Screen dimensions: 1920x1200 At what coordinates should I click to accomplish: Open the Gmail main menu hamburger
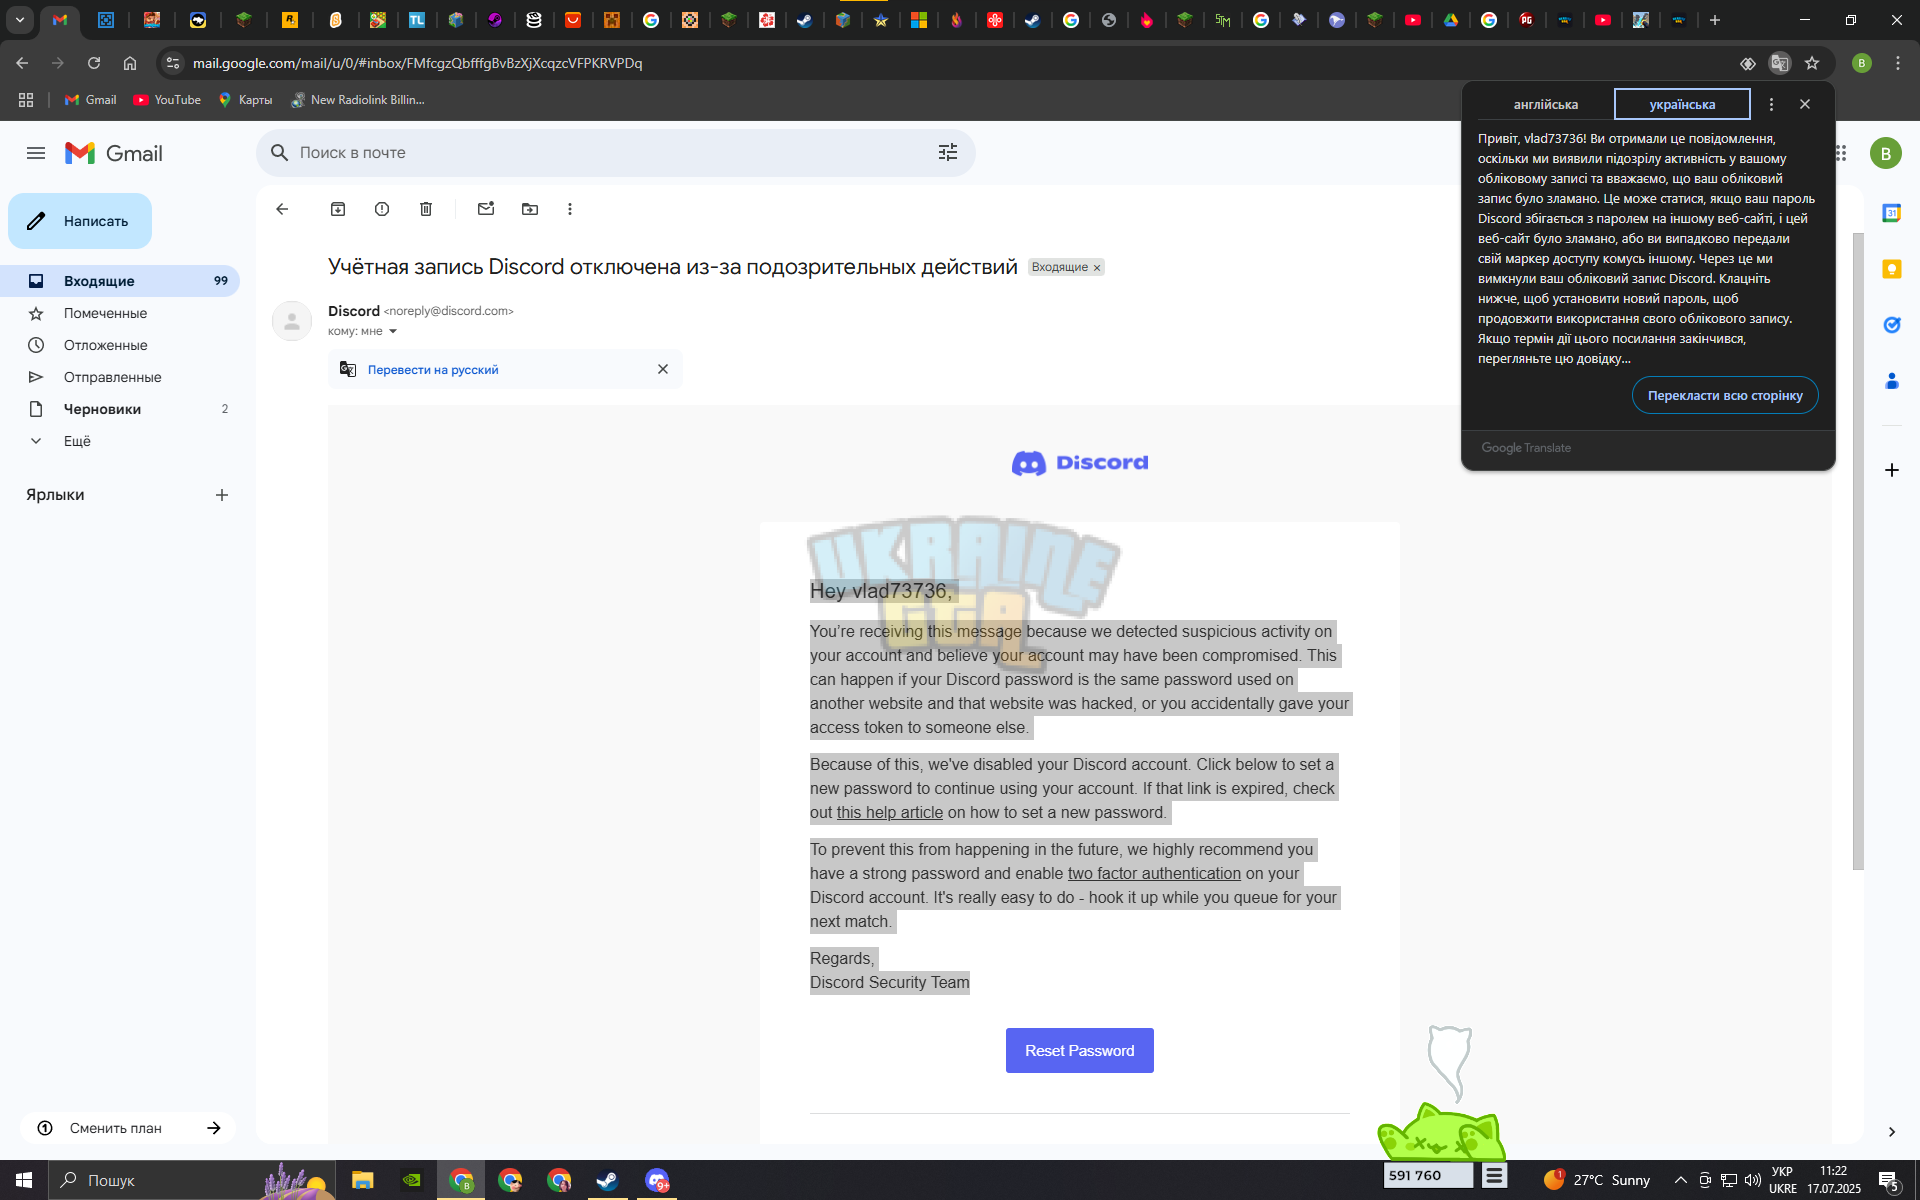36,153
